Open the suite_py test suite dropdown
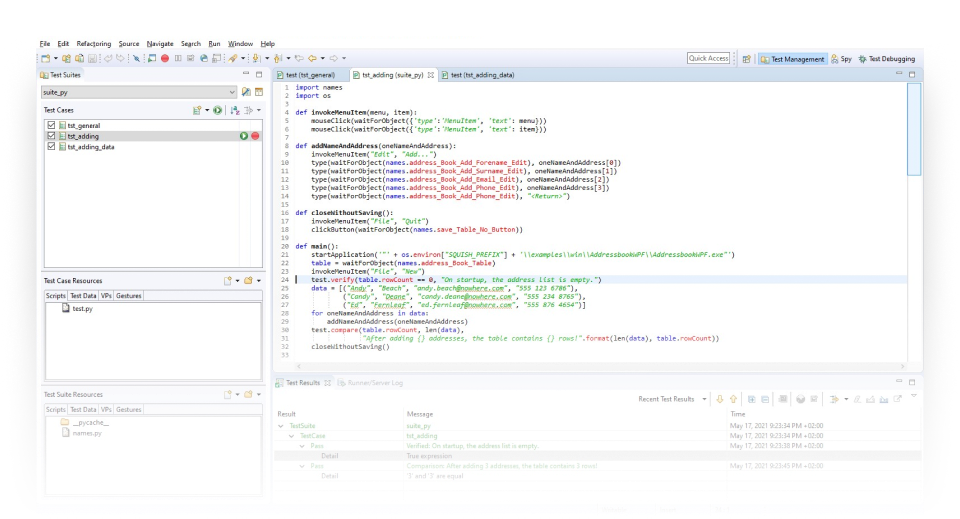Viewport: 960px width, 519px height. coord(230,92)
